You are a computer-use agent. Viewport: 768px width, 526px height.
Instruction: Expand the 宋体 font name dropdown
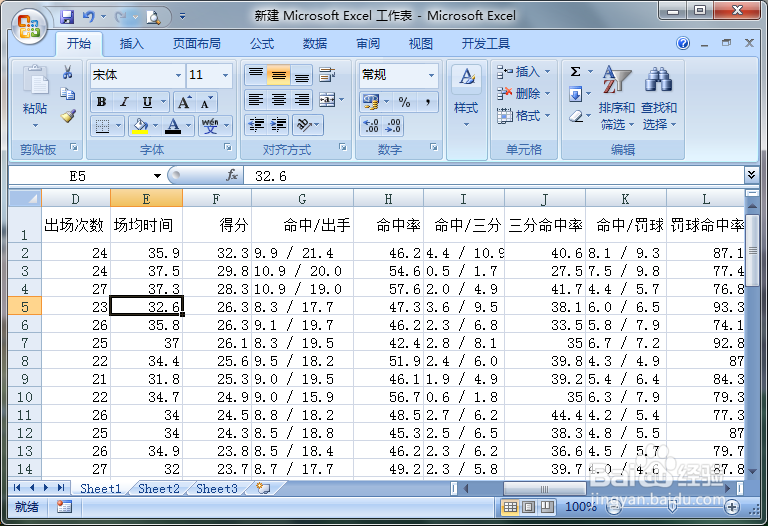pos(178,75)
